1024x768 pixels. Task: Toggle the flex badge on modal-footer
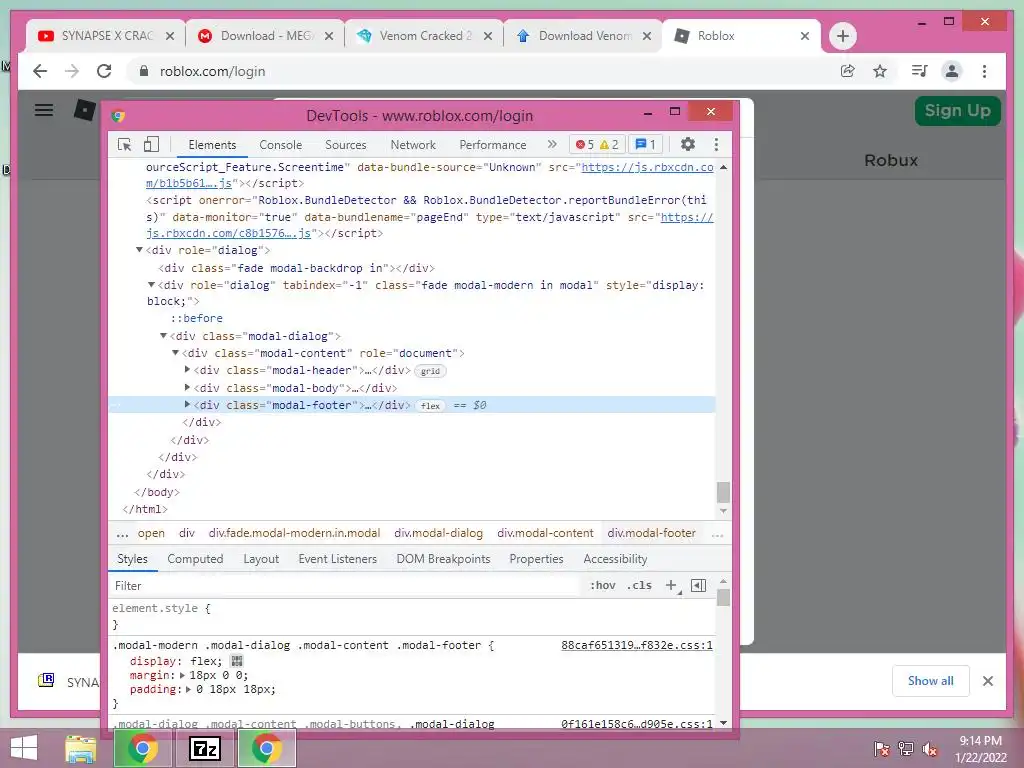[430, 406]
